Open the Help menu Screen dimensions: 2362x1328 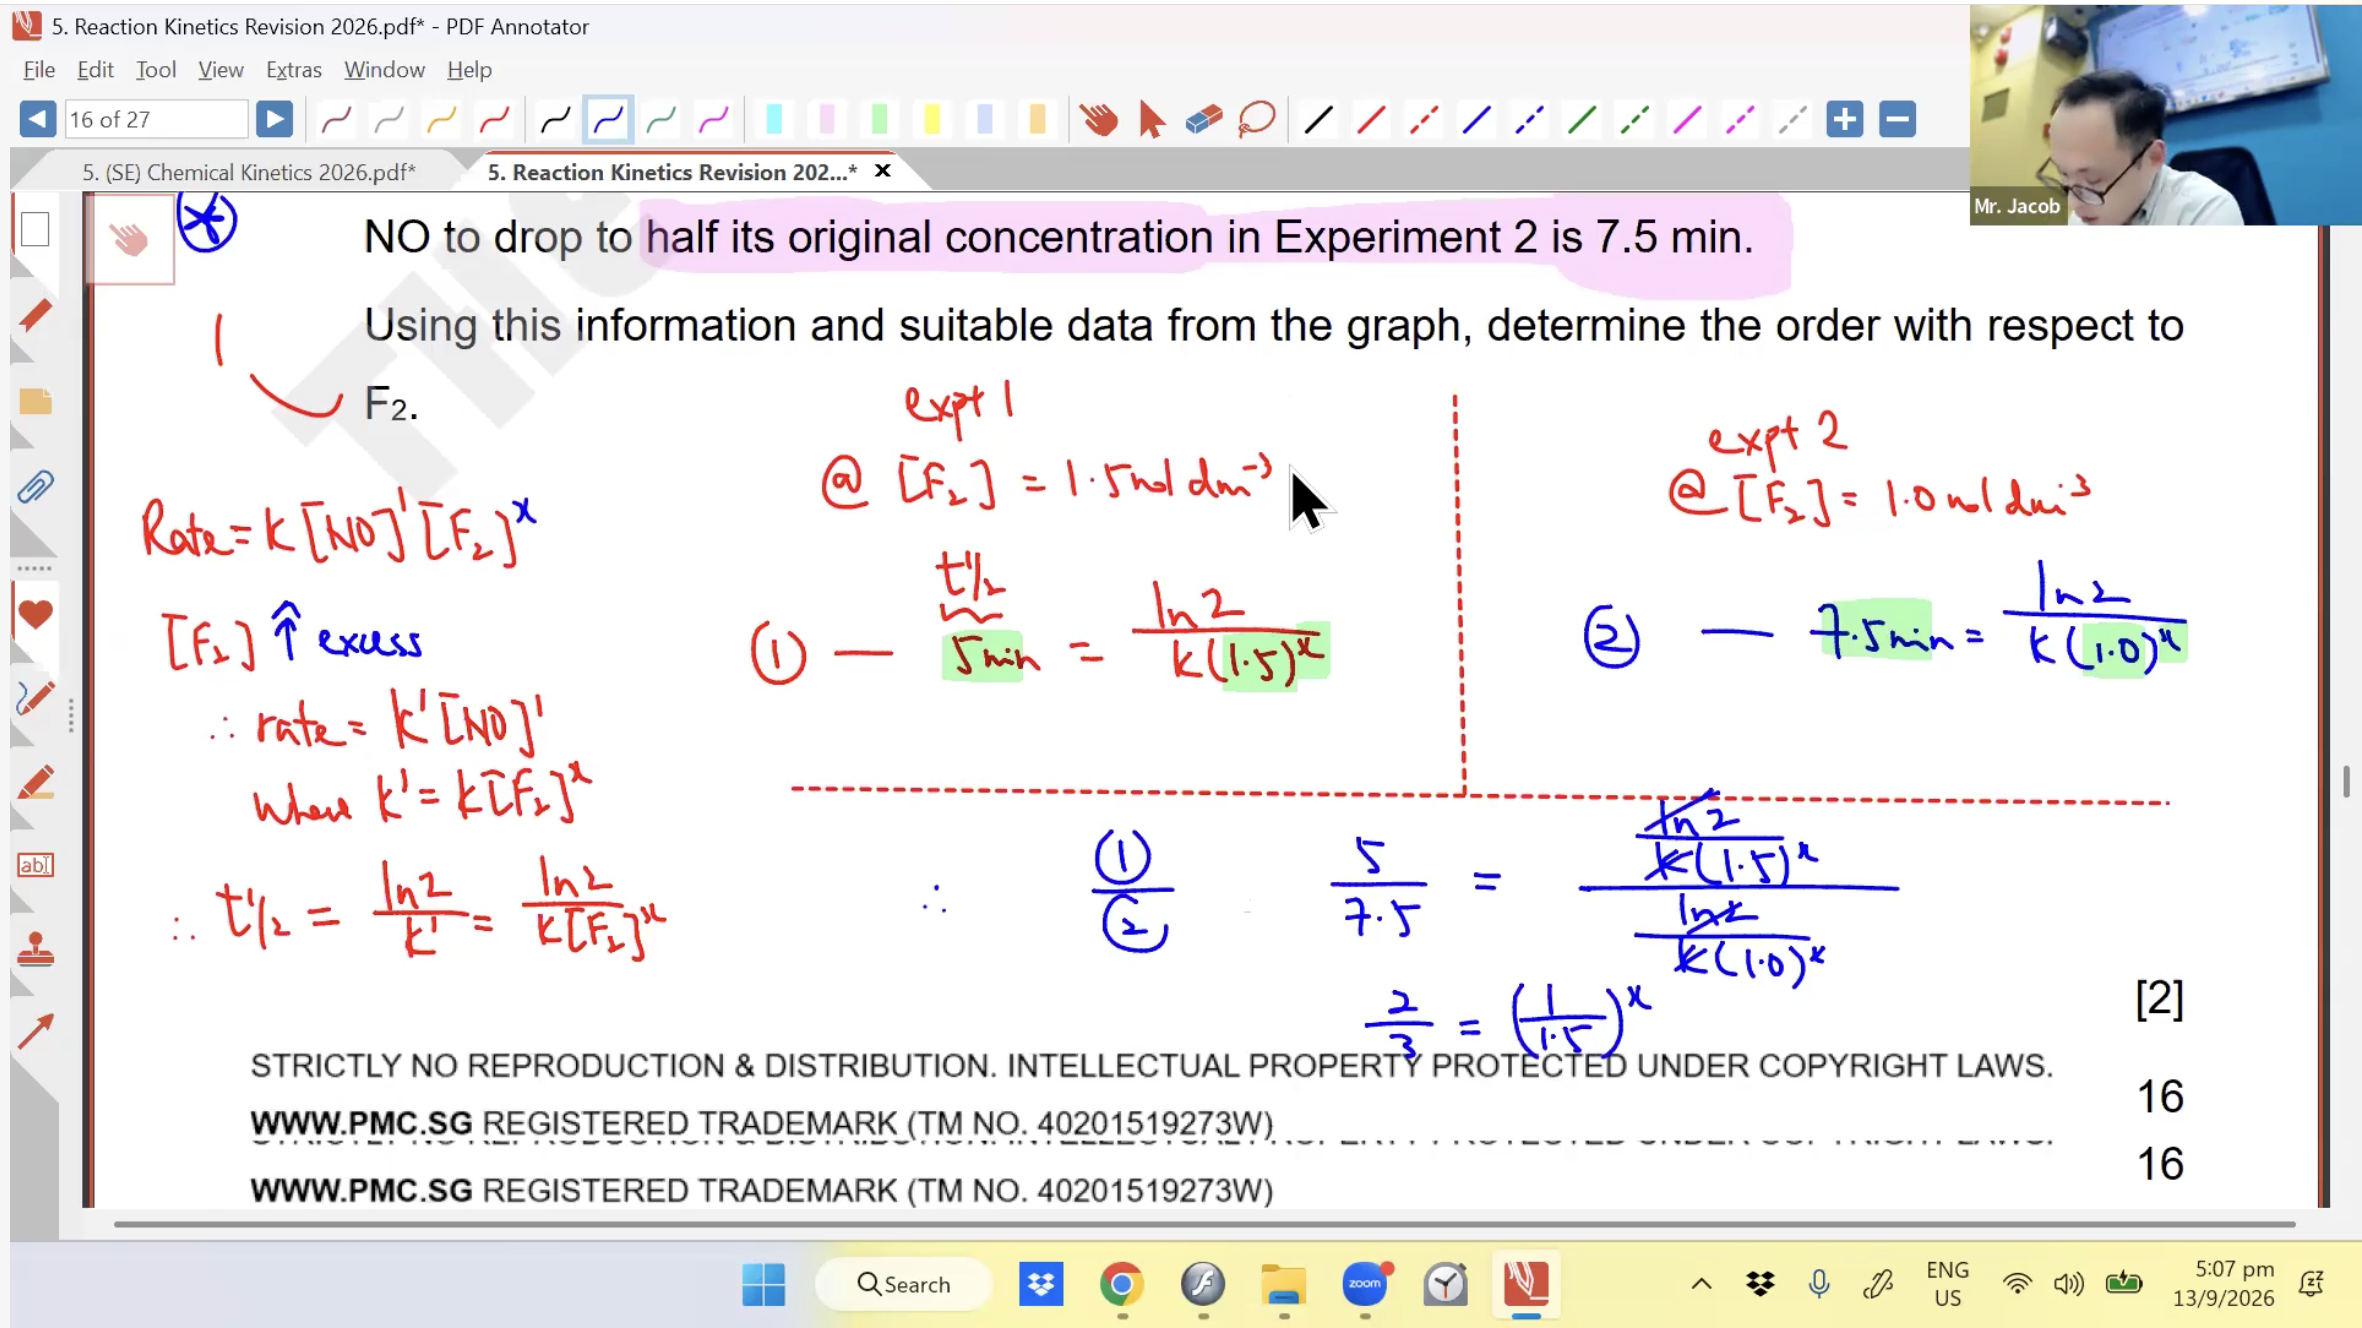[x=469, y=70]
